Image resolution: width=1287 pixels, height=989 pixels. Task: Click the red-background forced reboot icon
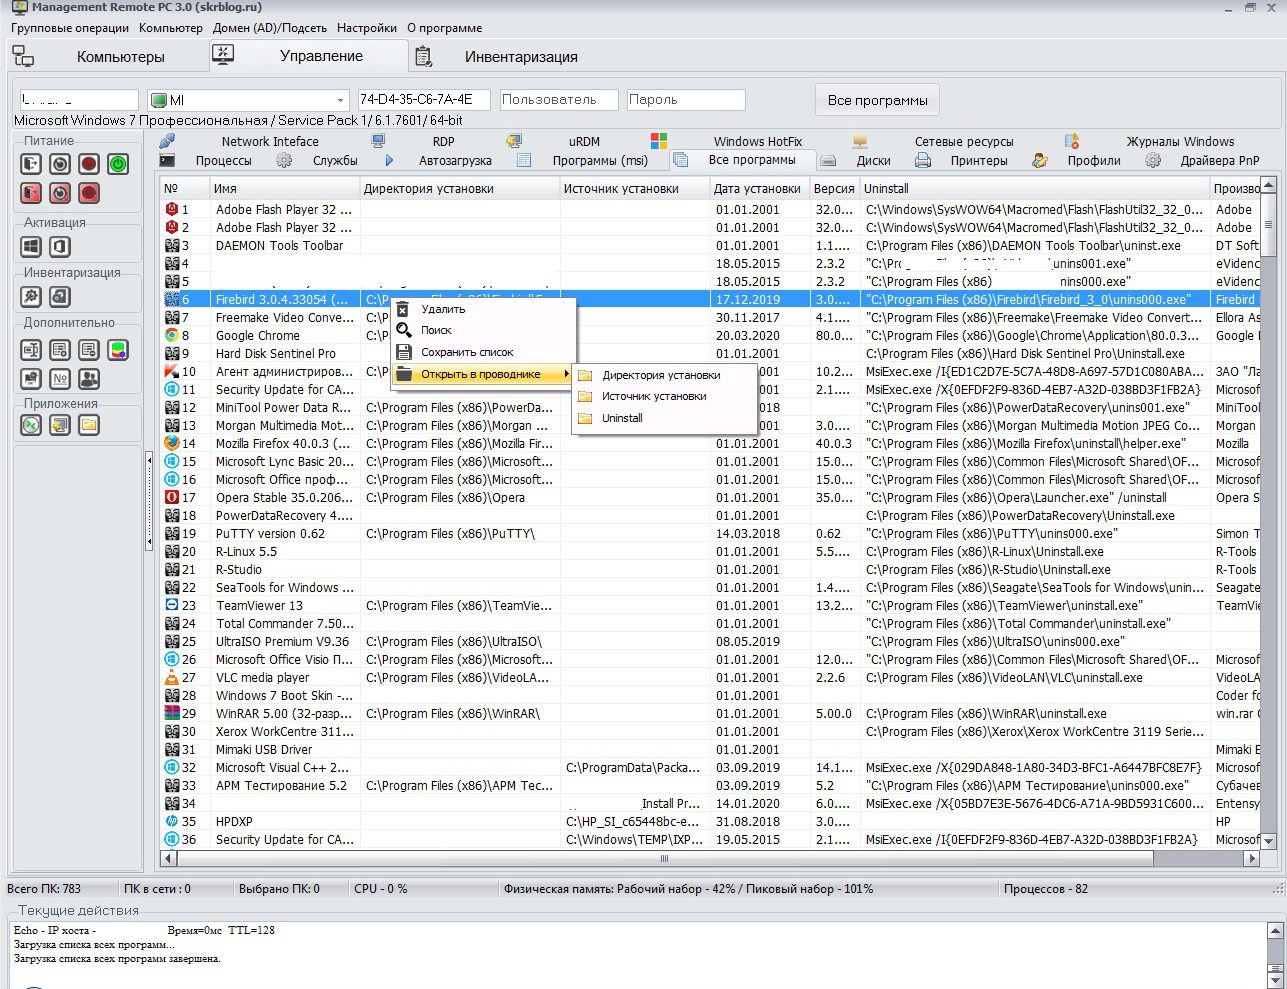60,193
